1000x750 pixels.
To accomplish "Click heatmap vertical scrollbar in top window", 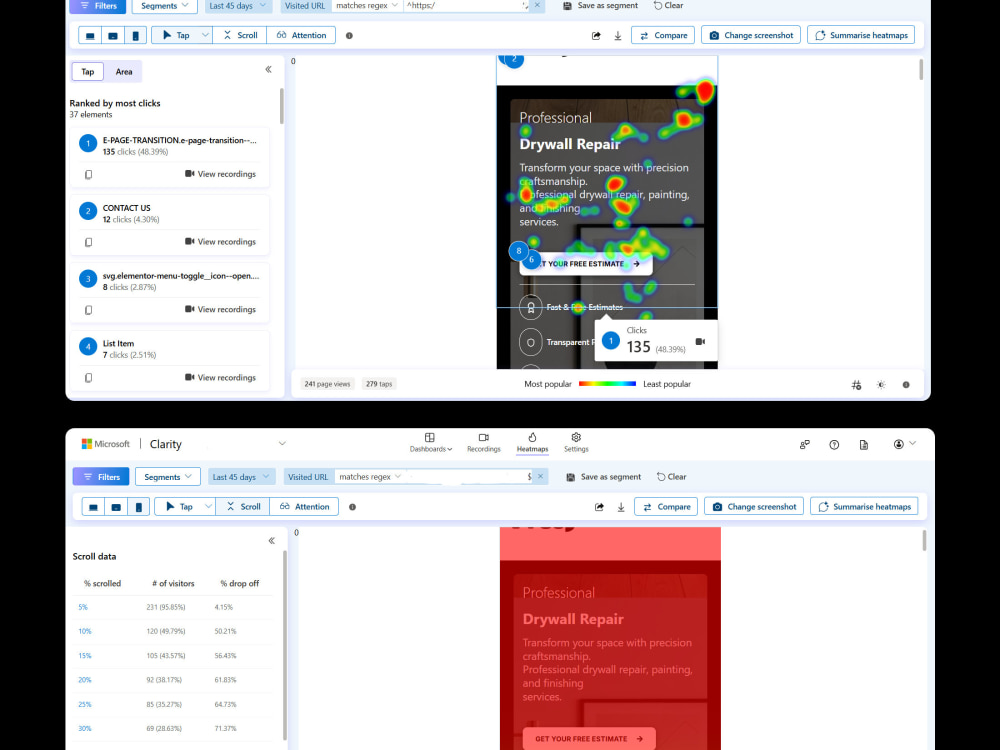I will 921,70.
